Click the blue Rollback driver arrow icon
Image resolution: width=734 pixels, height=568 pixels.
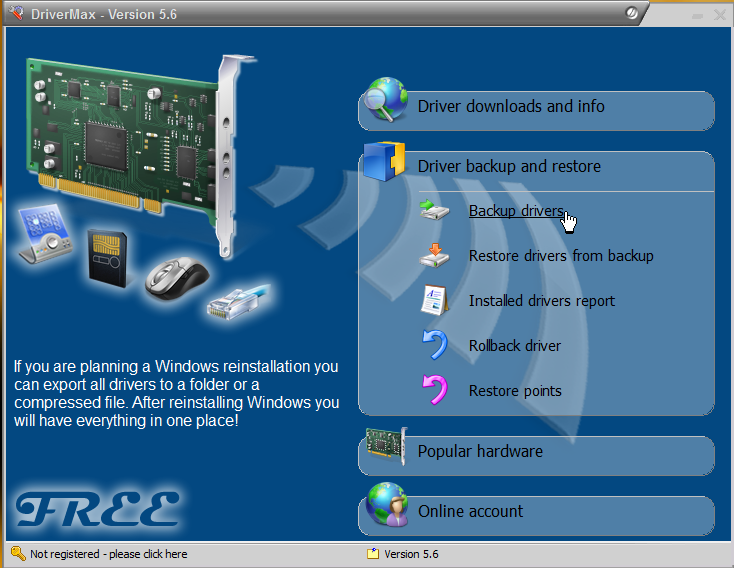(x=435, y=346)
